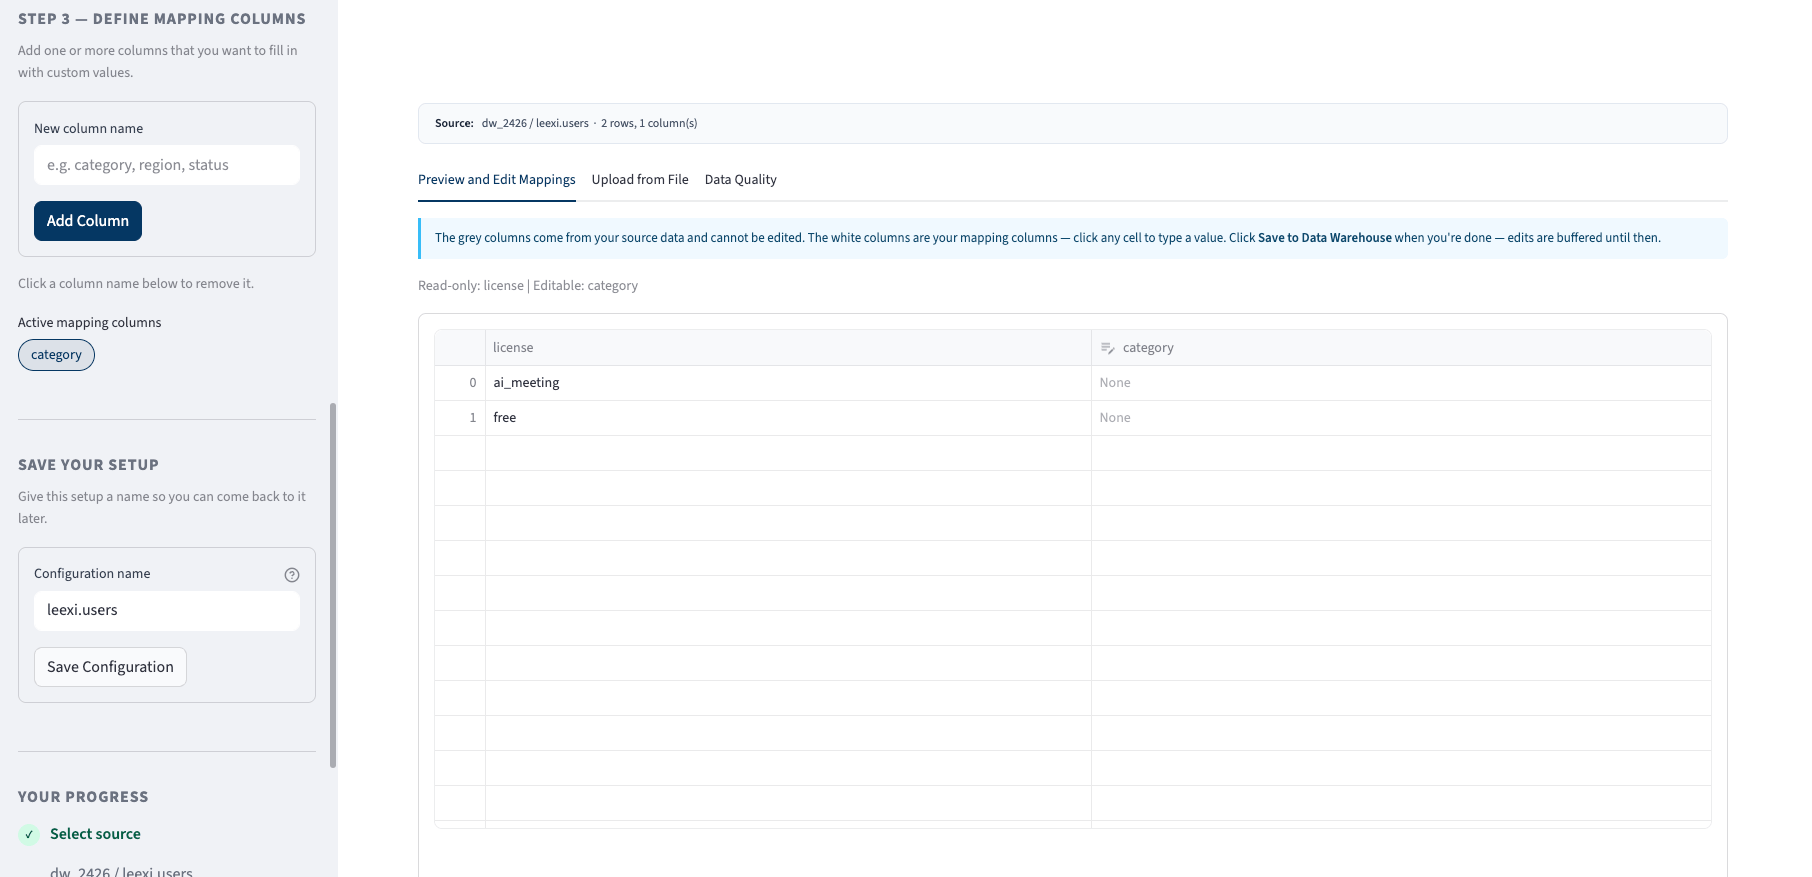Click the Configuration name help icon
The height and width of the screenshot is (877, 1812).
tap(292, 575)
